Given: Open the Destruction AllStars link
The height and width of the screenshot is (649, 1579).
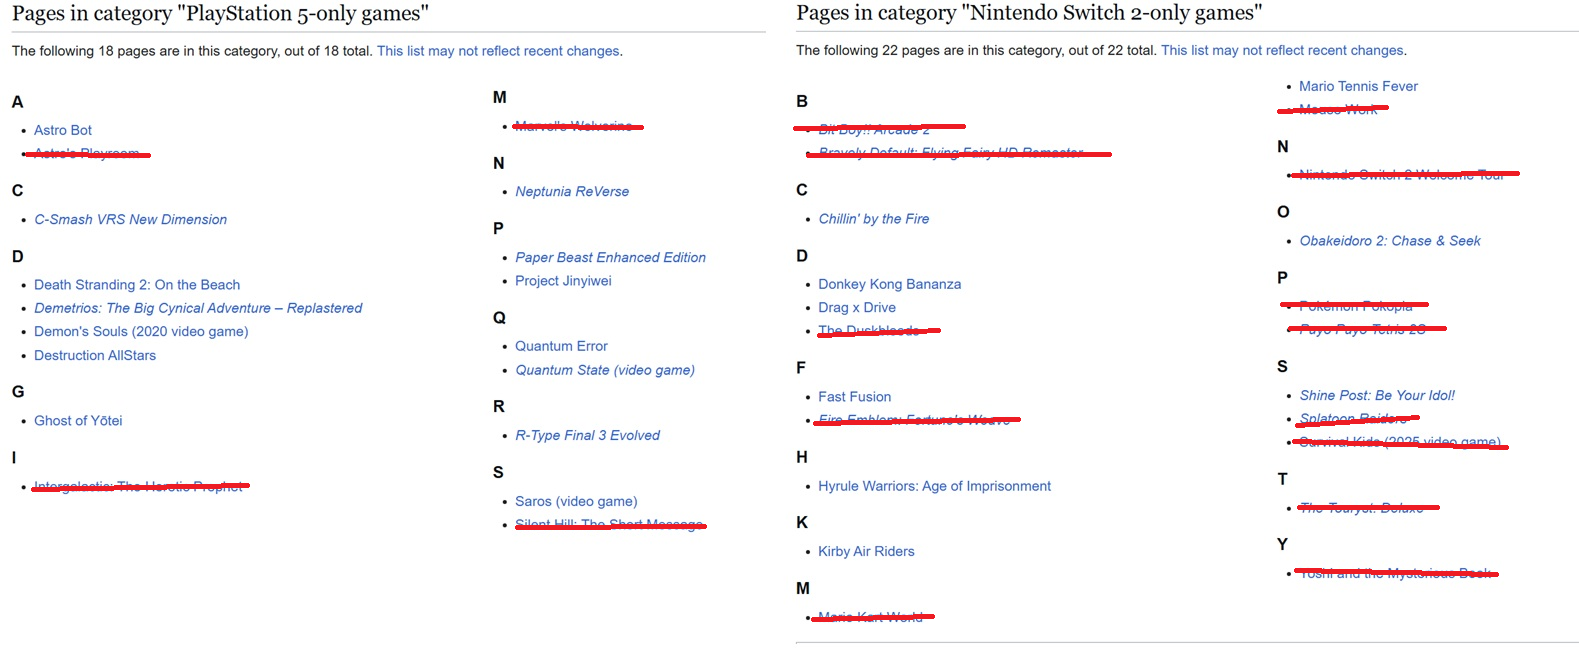Looking at the screenshot, I should tap(95, 355).
